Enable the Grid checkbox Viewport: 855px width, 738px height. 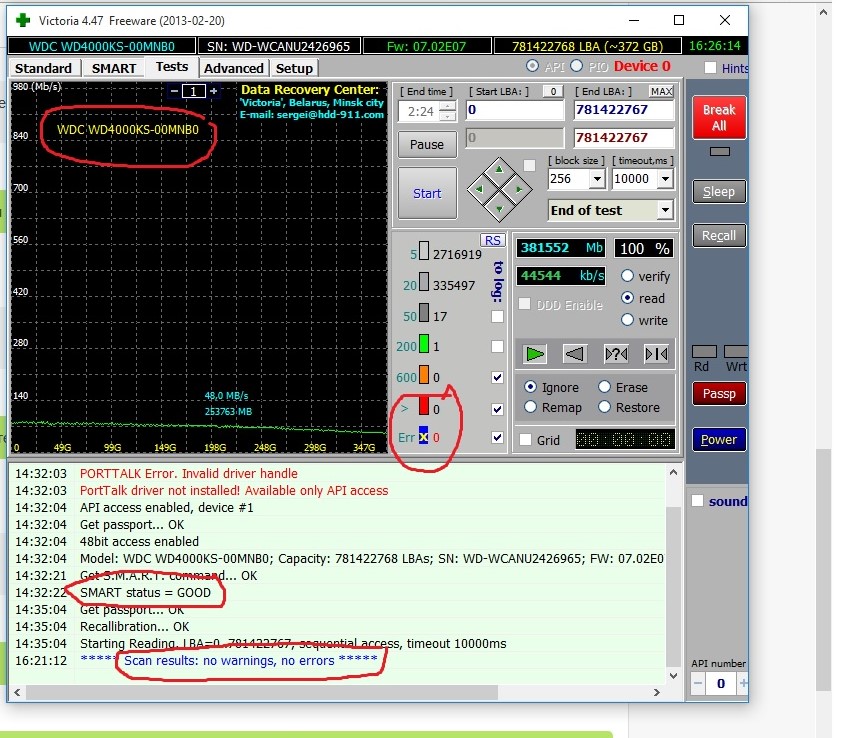(x=526, y=440)
